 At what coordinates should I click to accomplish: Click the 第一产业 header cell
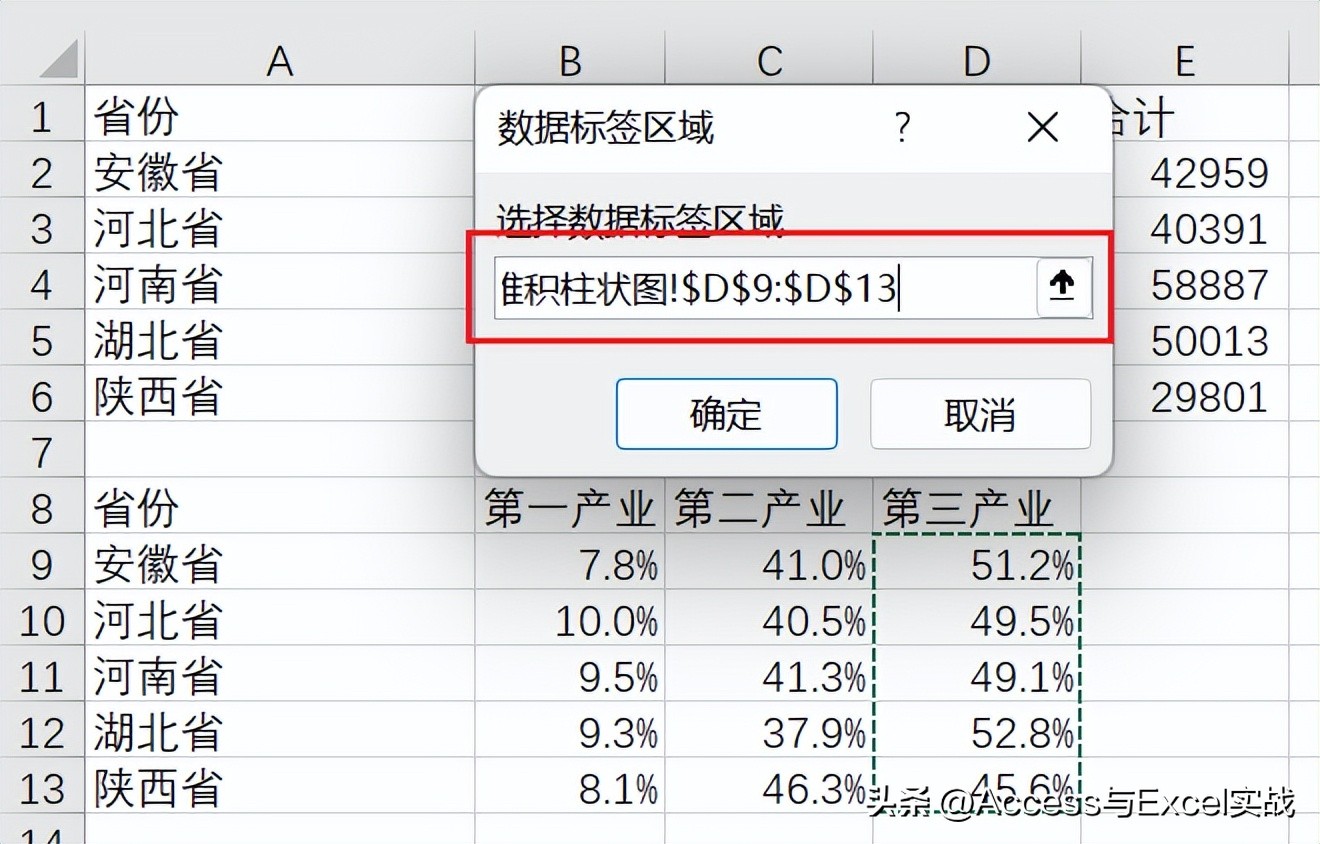568,509
